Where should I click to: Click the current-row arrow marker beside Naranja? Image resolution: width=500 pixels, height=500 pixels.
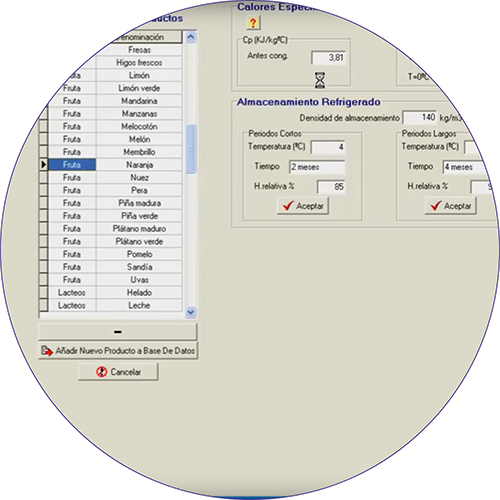[x=44, y=165]
